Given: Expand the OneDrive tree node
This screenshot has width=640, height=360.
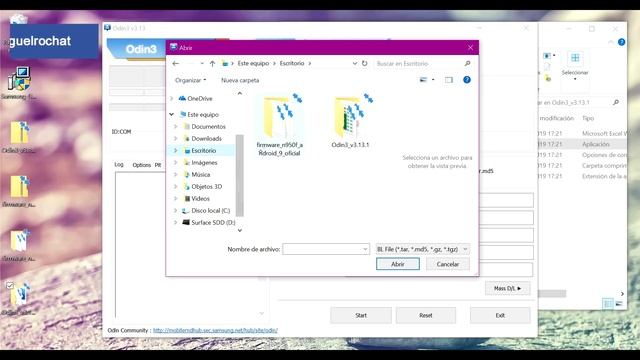Looking at the screenshot, I should 171,98.
